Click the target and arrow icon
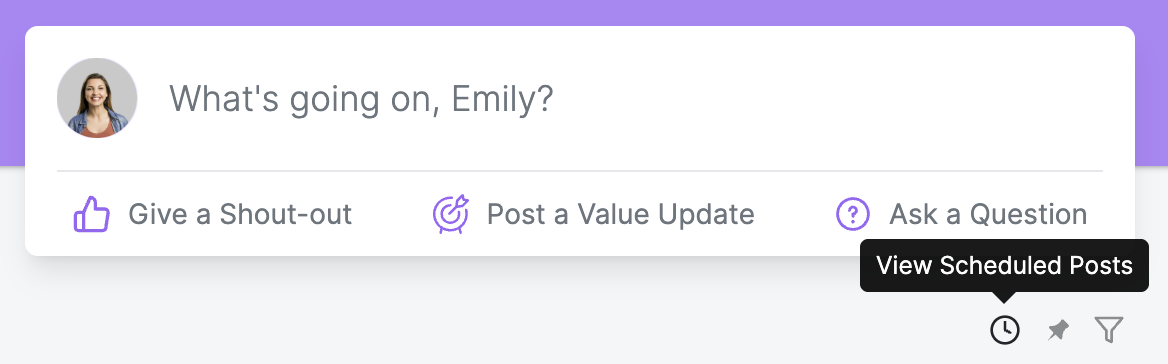This screenshot has height=364, width=1168. pyautogui.click(x=451, y=214)
